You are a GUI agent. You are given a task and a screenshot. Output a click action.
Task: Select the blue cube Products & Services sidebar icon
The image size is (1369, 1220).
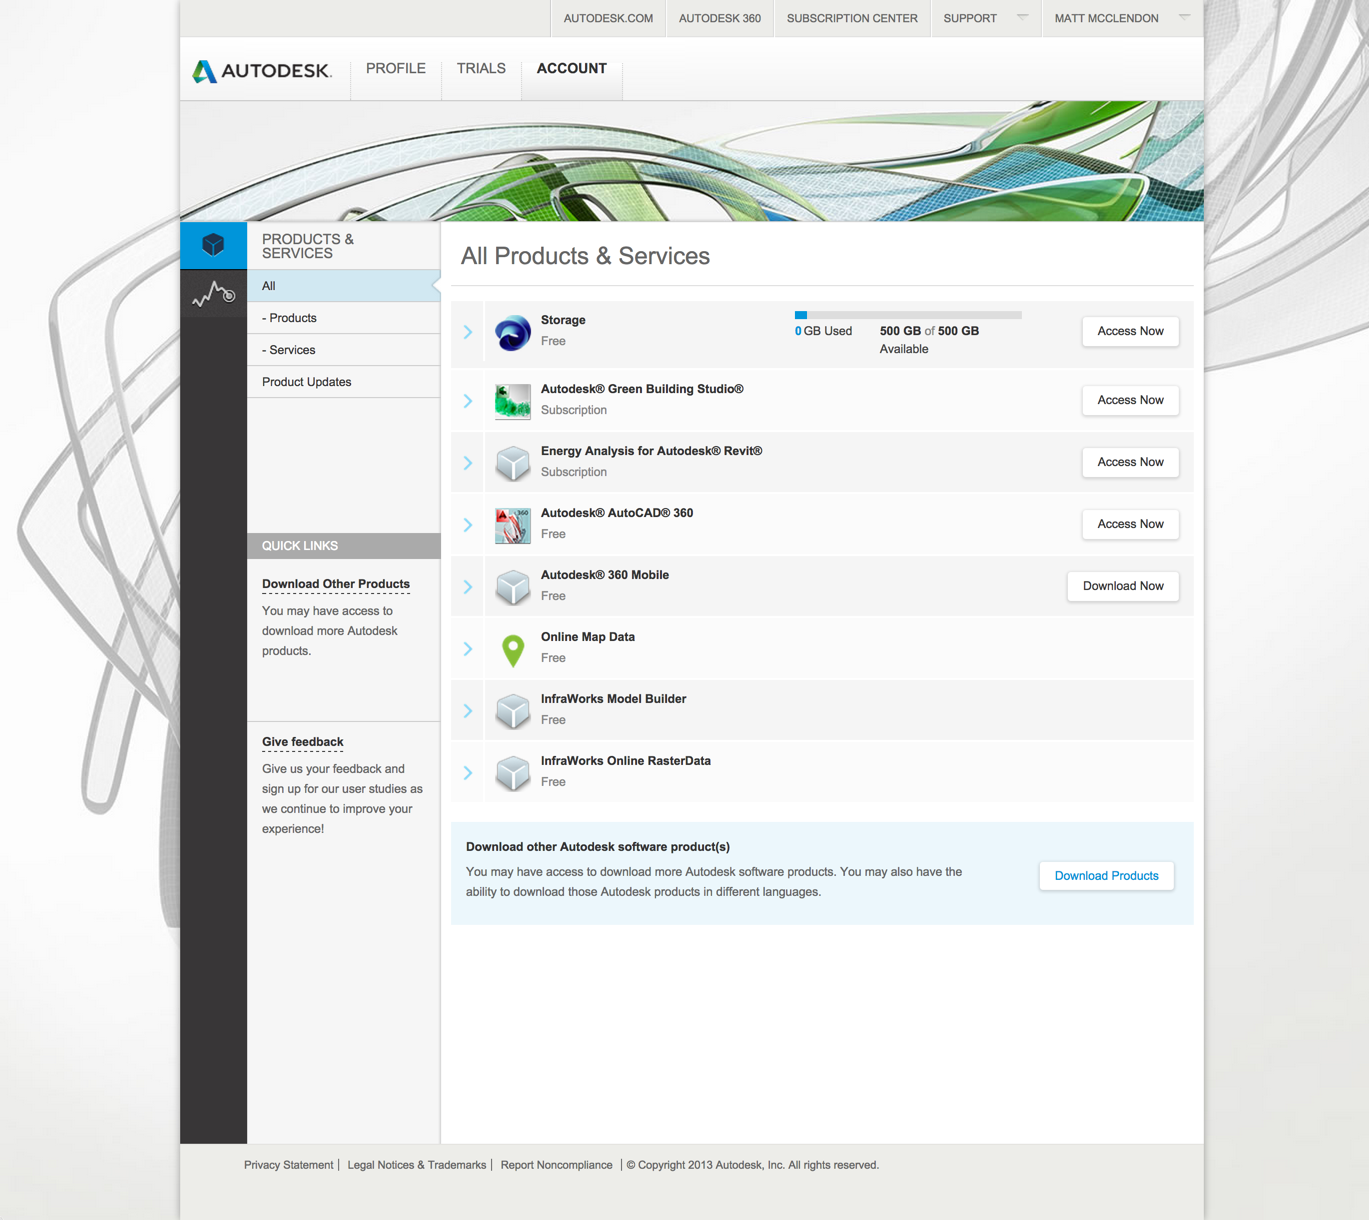coord(213,245)
